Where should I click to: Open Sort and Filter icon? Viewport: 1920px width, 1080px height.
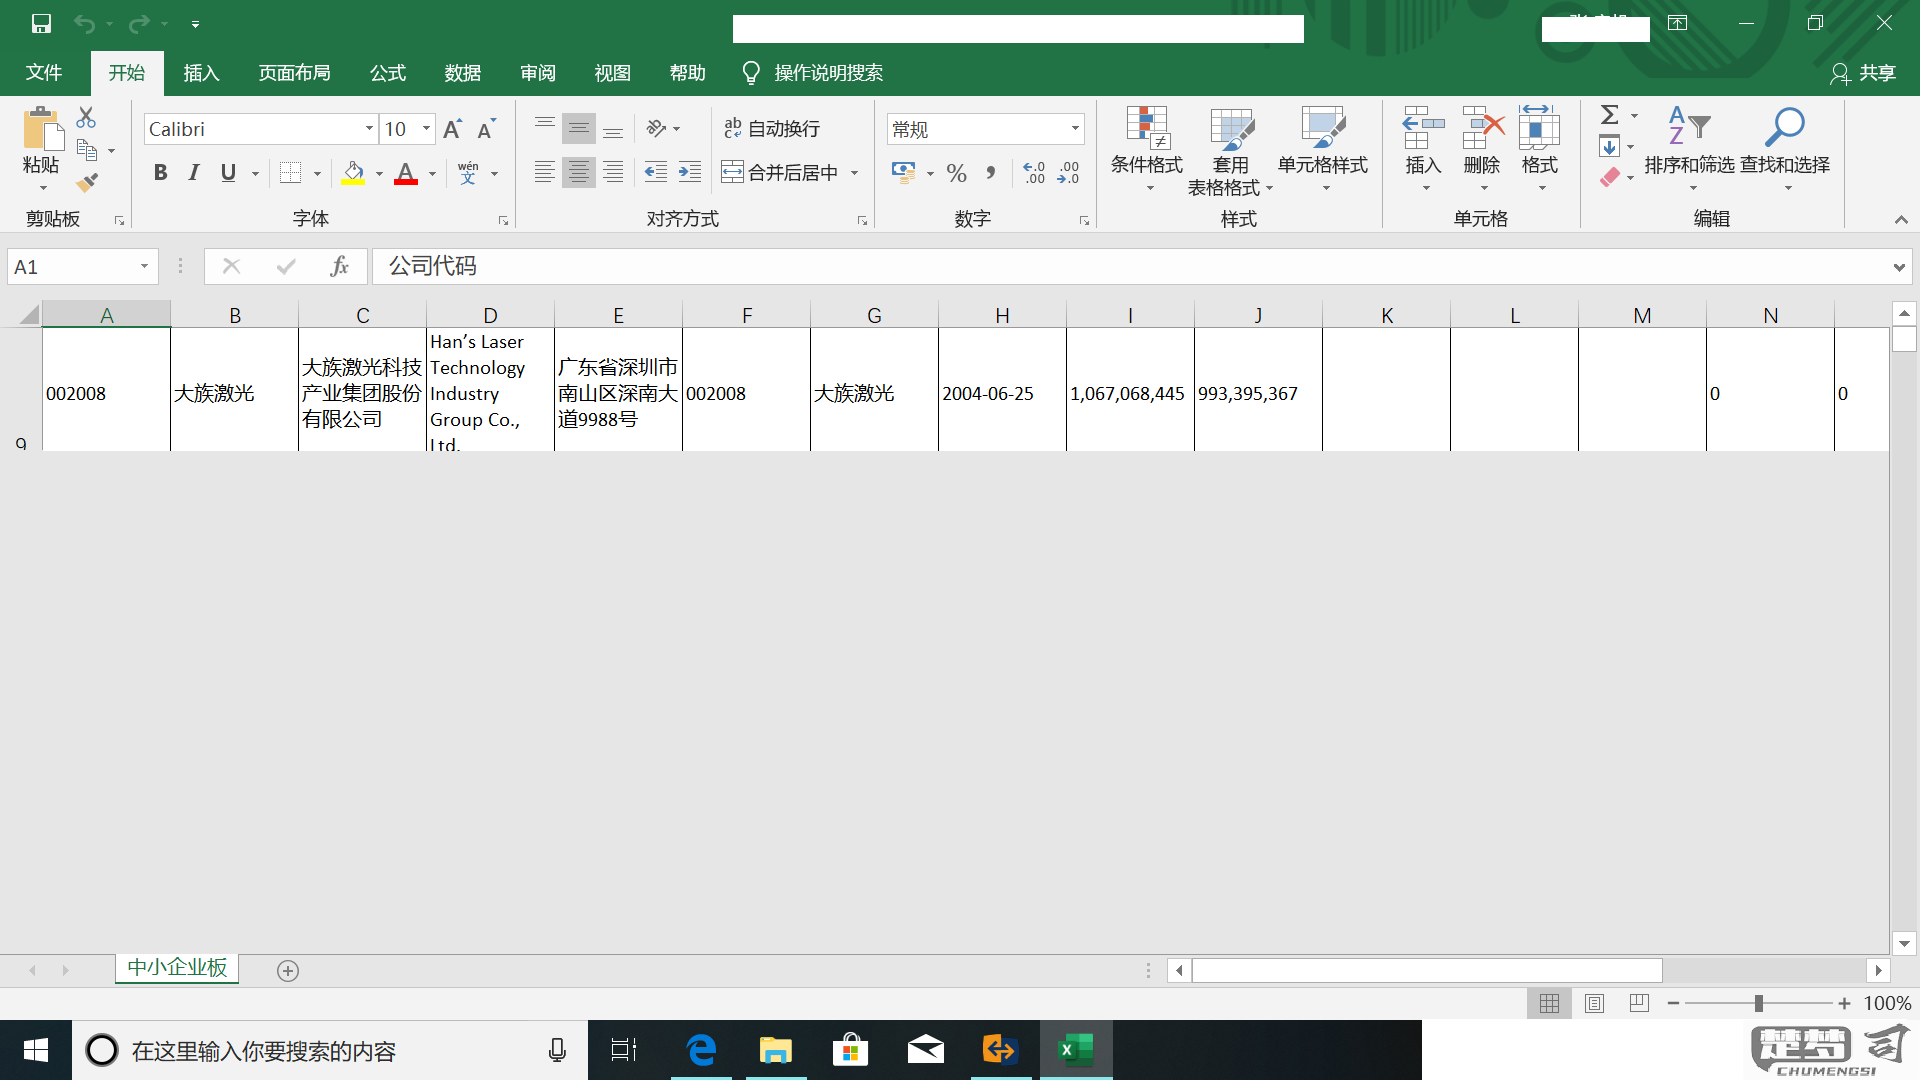tap(1689, 126)
